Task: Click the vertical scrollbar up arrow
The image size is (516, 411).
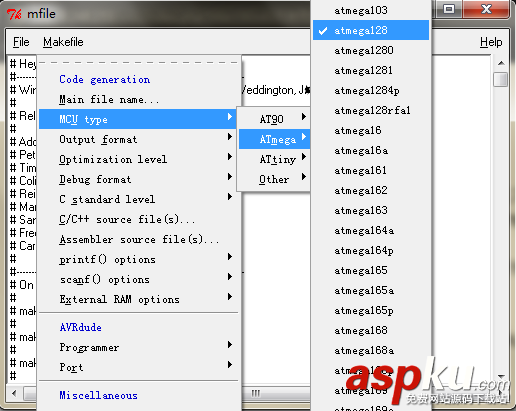Action: coord(501,63)
